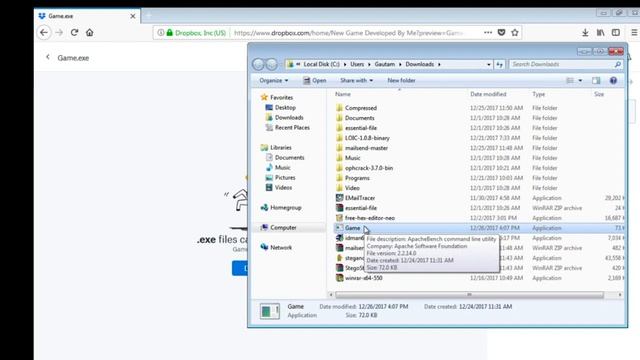Click the horizontal scrollbar in file list
640x360 pixels.
(469, 295)
